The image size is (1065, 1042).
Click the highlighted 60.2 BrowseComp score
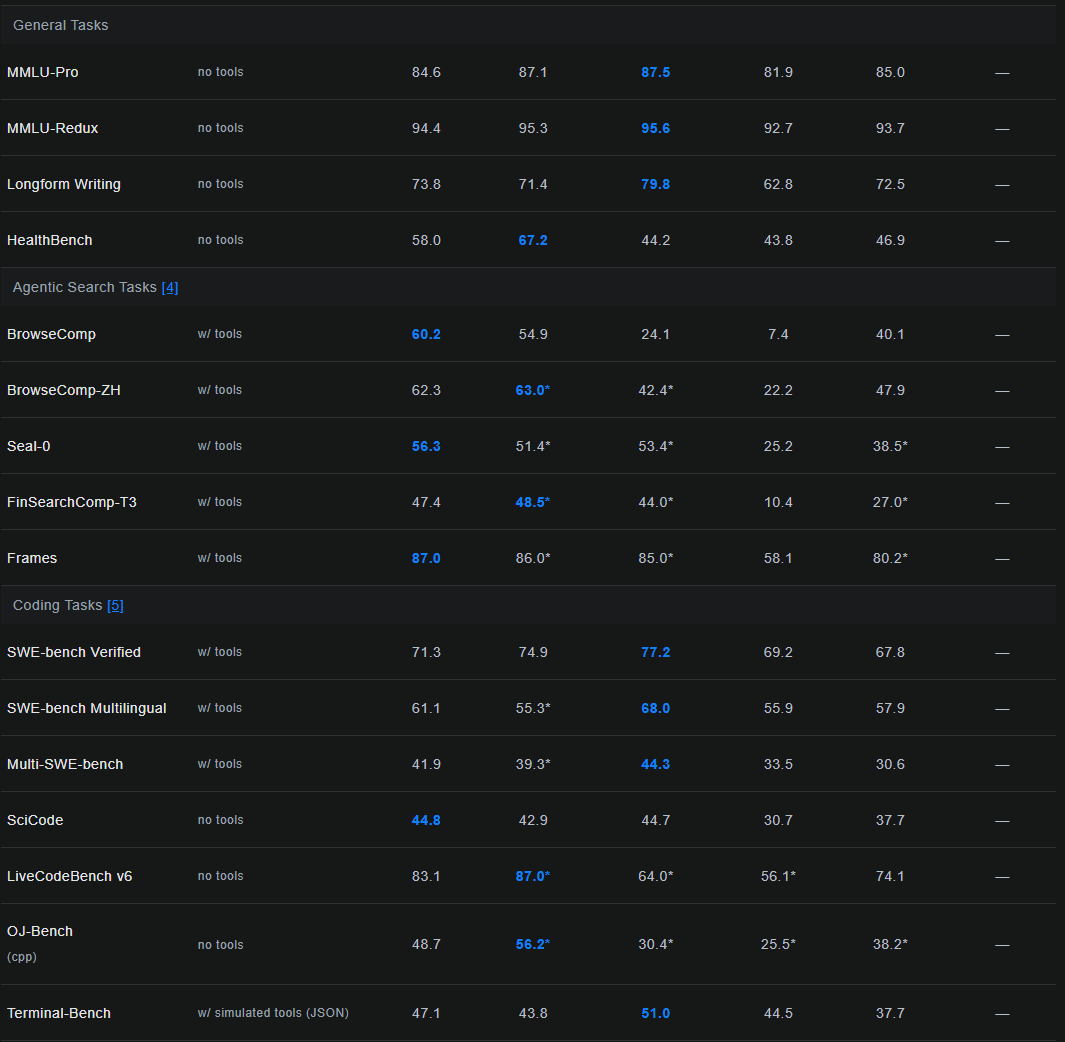tap(426, 334)
